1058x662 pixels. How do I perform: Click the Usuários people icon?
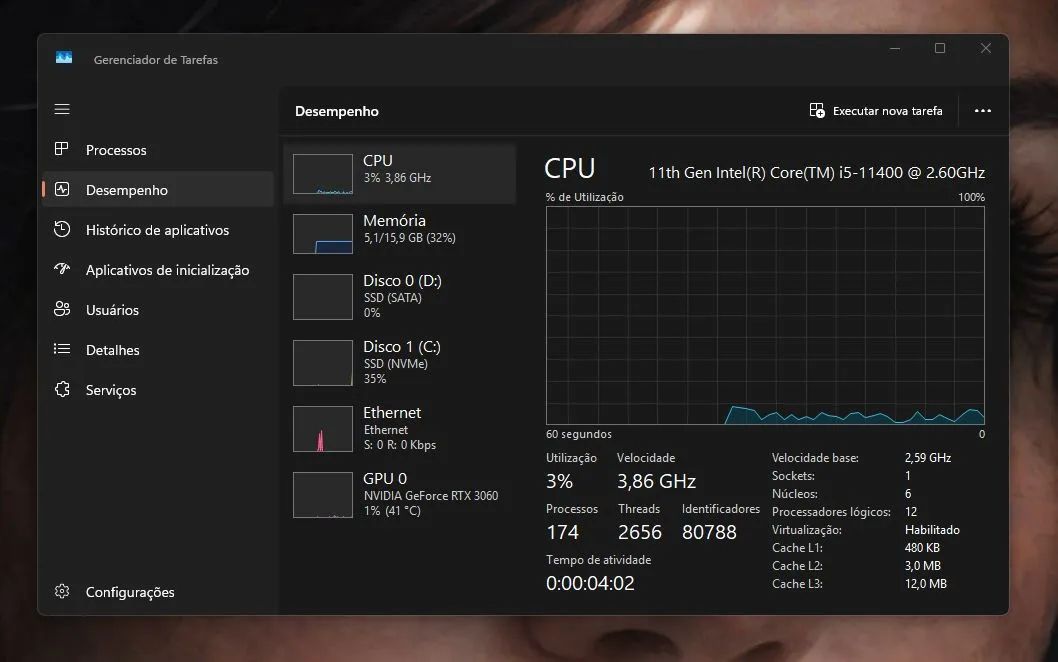click(x=62, y=309)
